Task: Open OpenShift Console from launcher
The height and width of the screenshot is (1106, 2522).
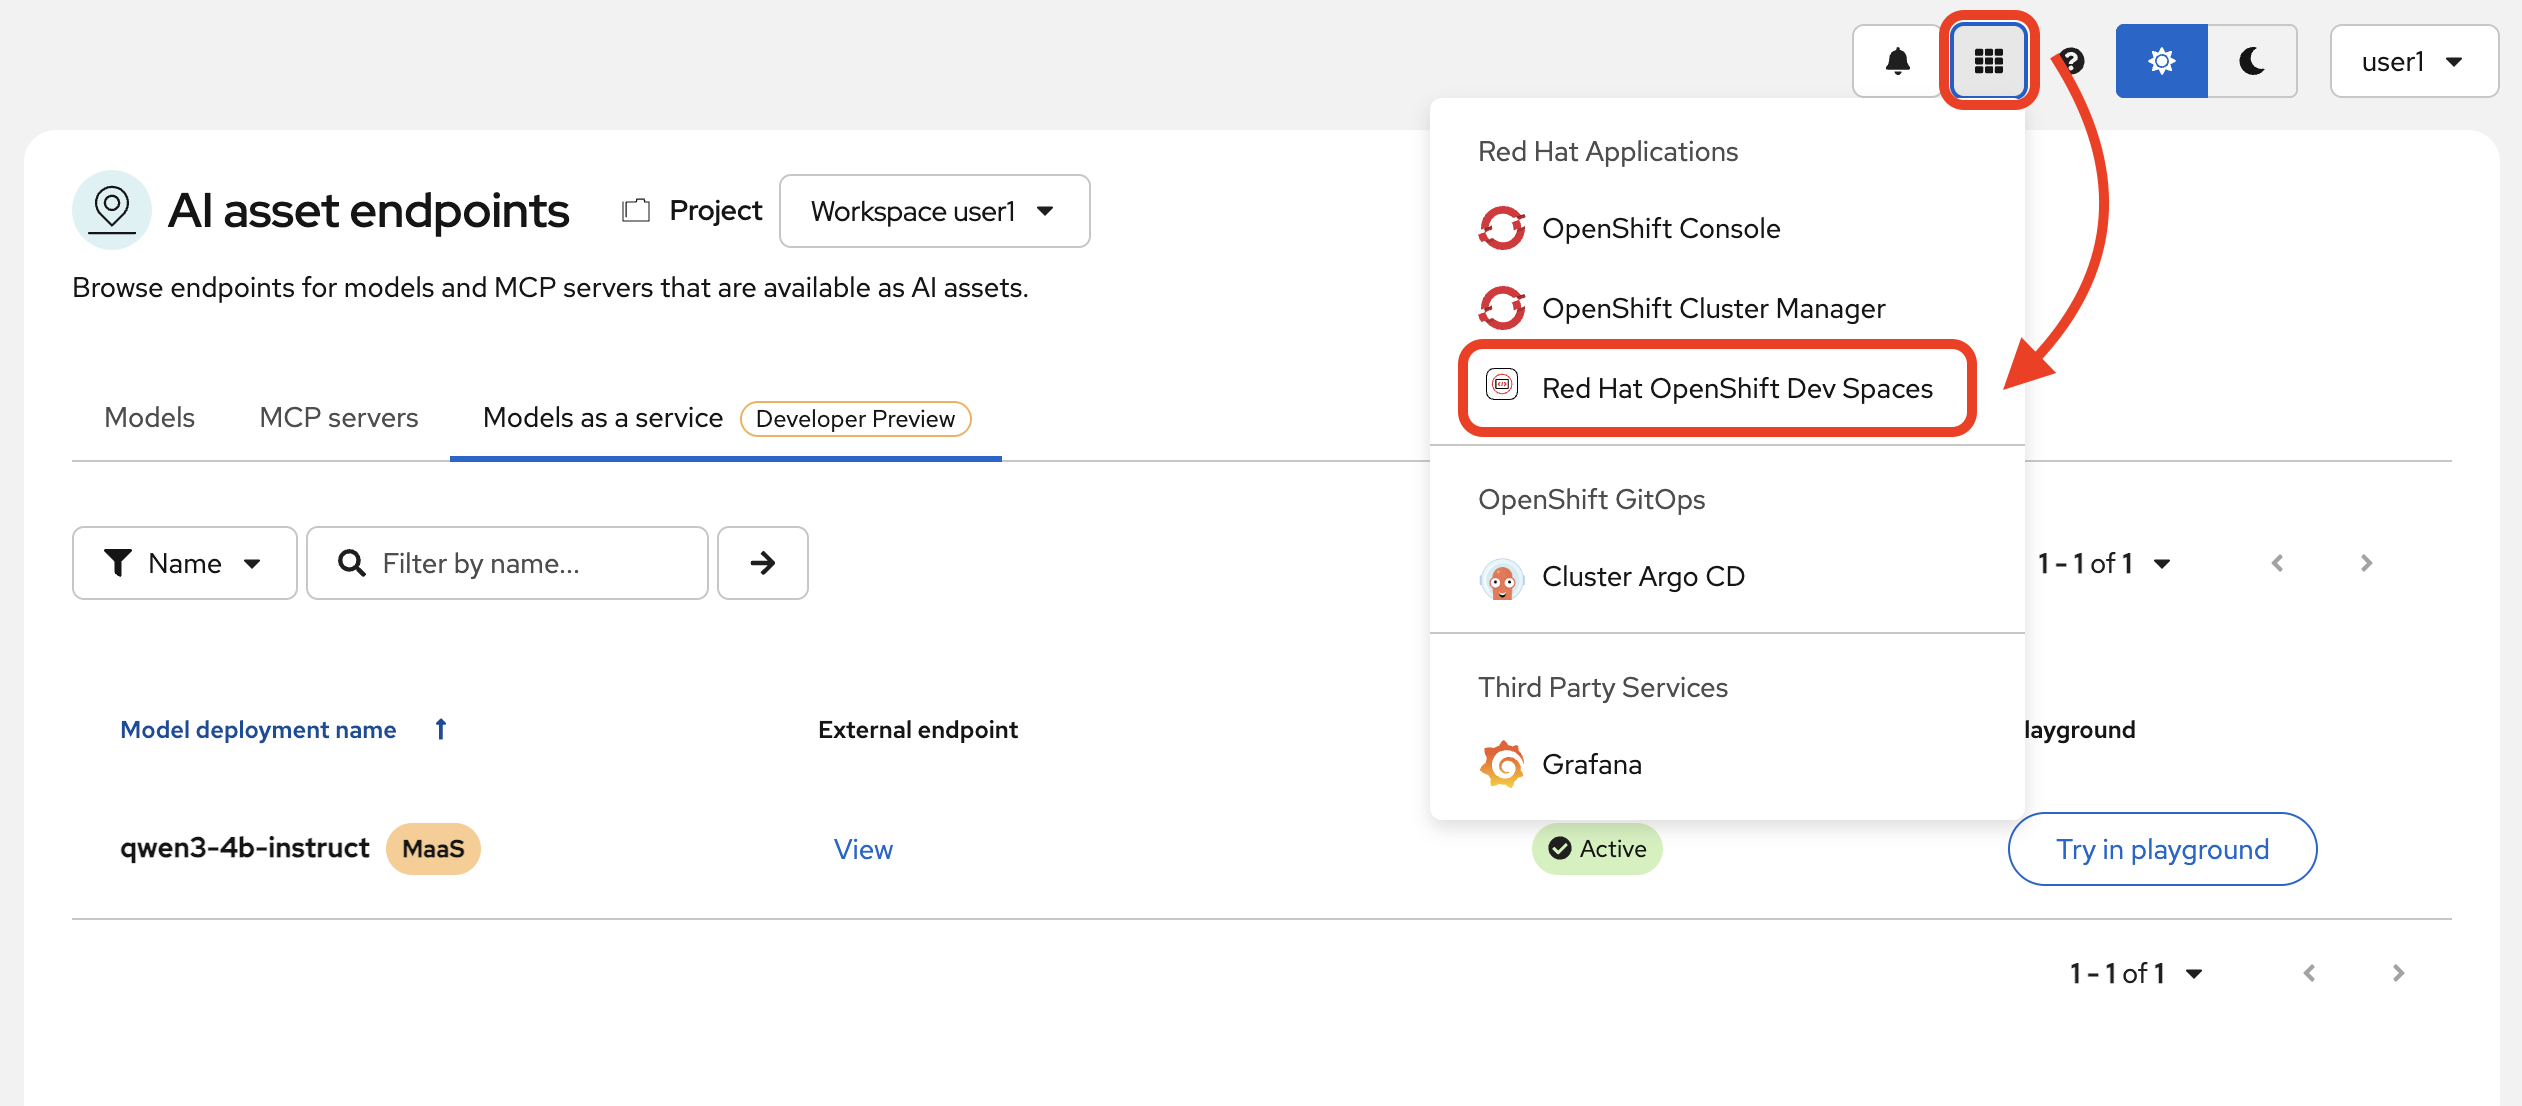Action: [1727, 228]
